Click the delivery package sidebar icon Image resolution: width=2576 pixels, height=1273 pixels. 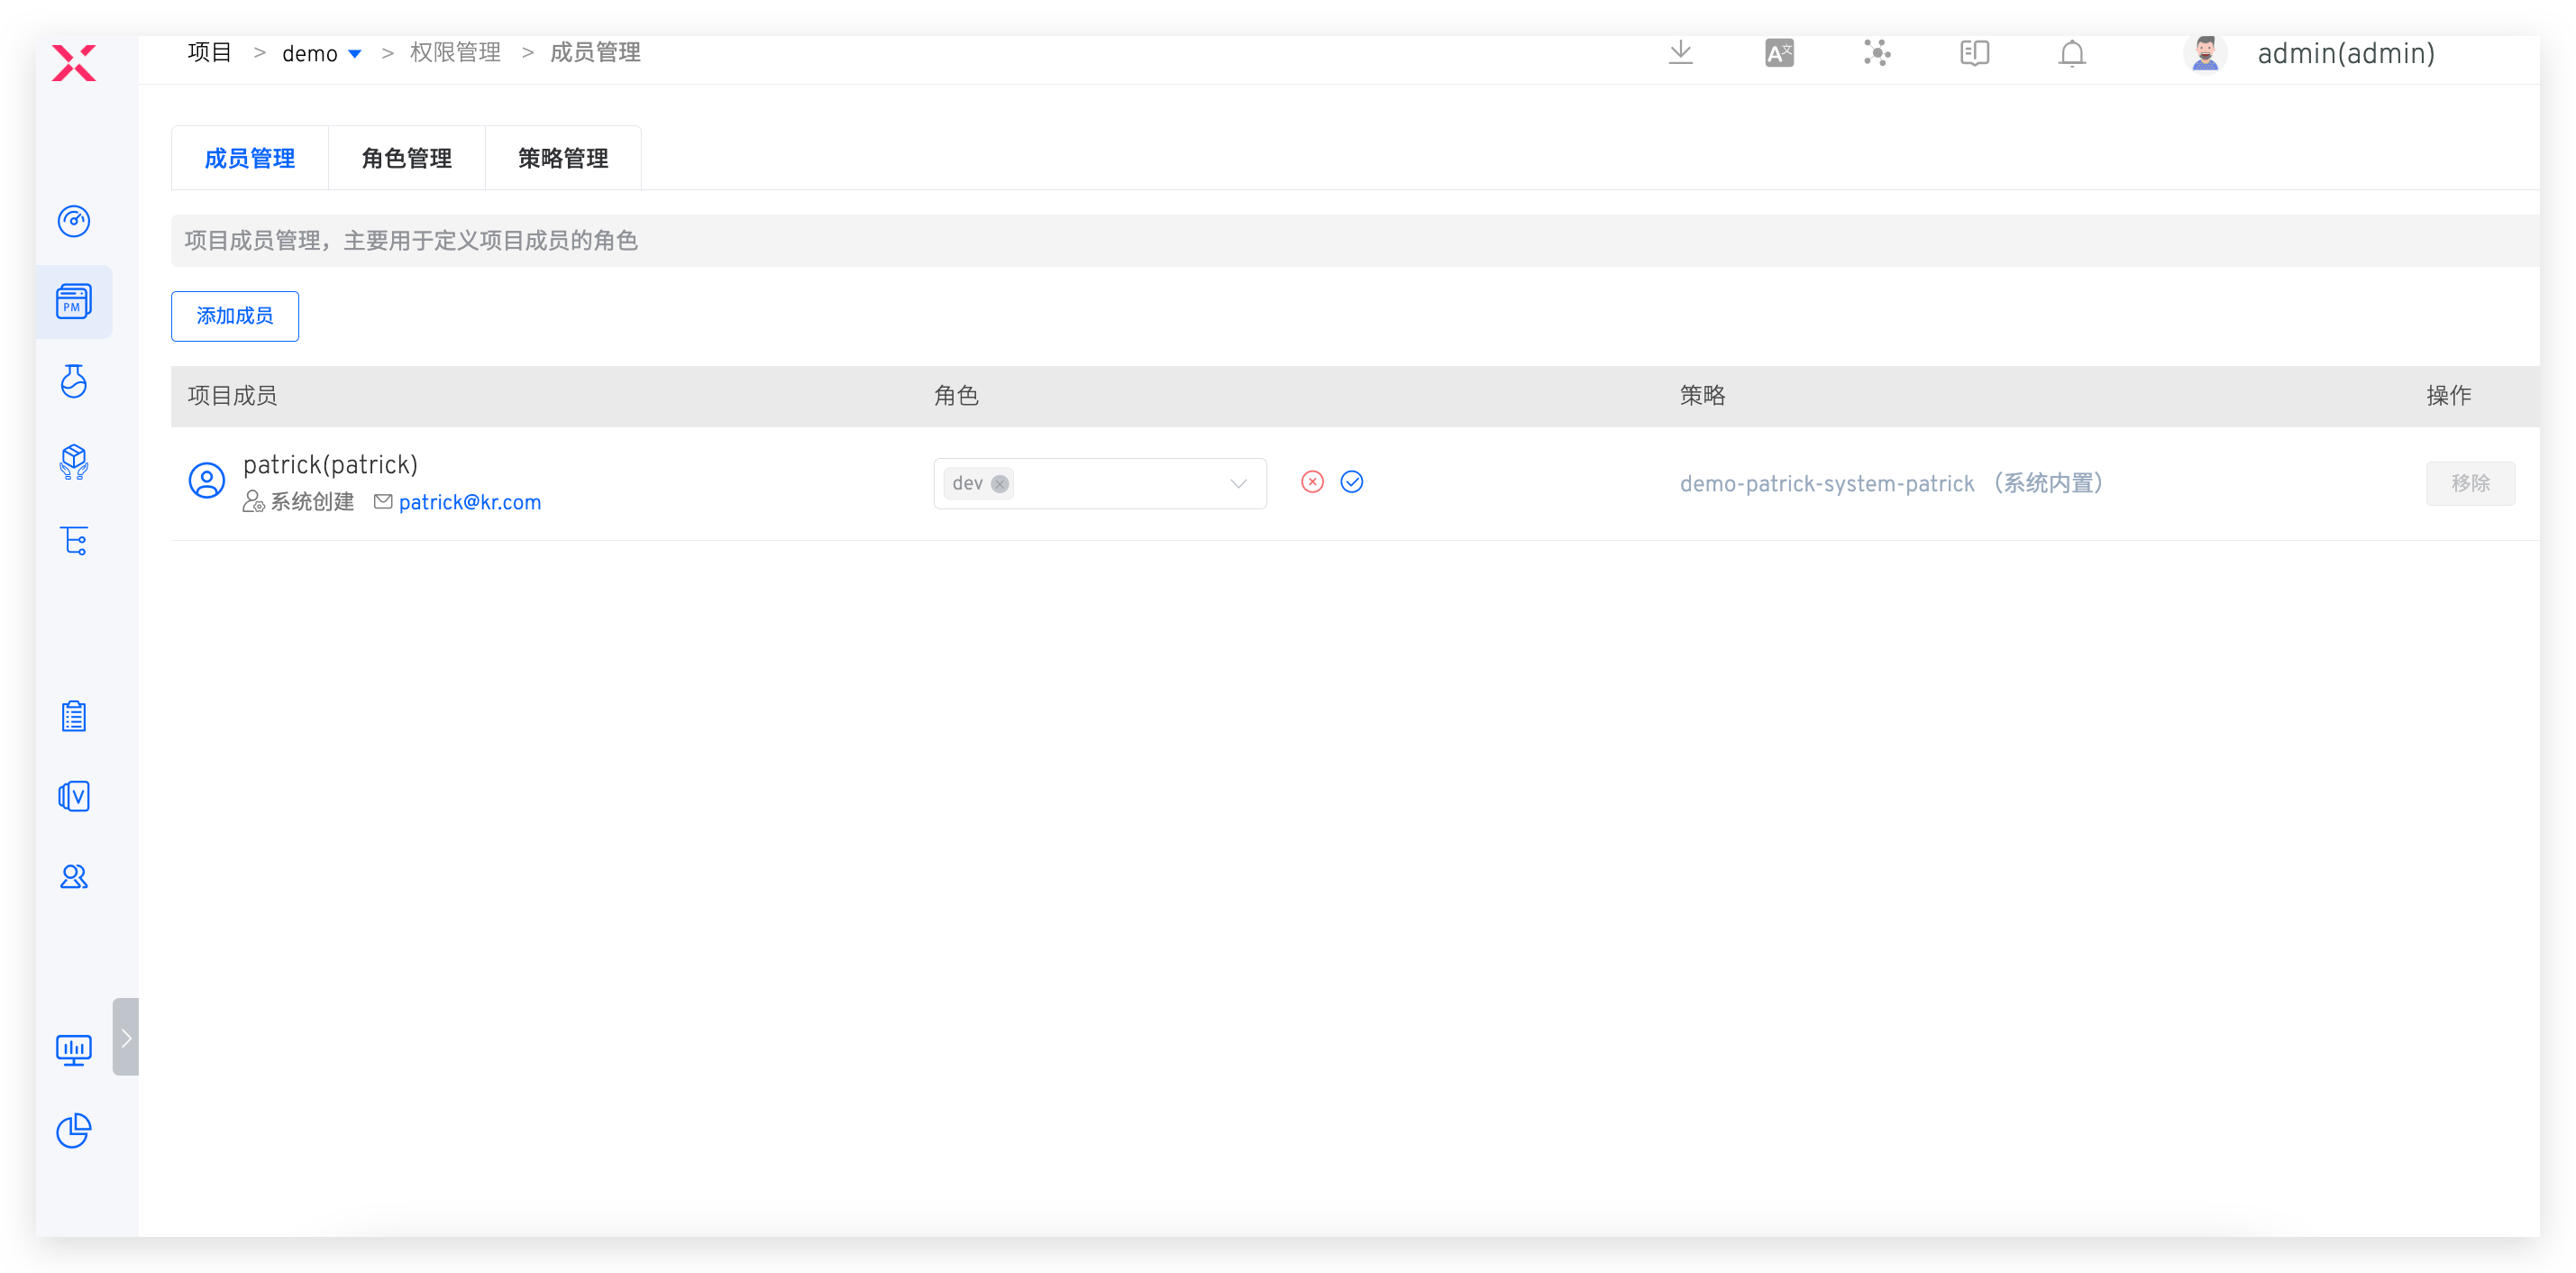click(74, 461)
